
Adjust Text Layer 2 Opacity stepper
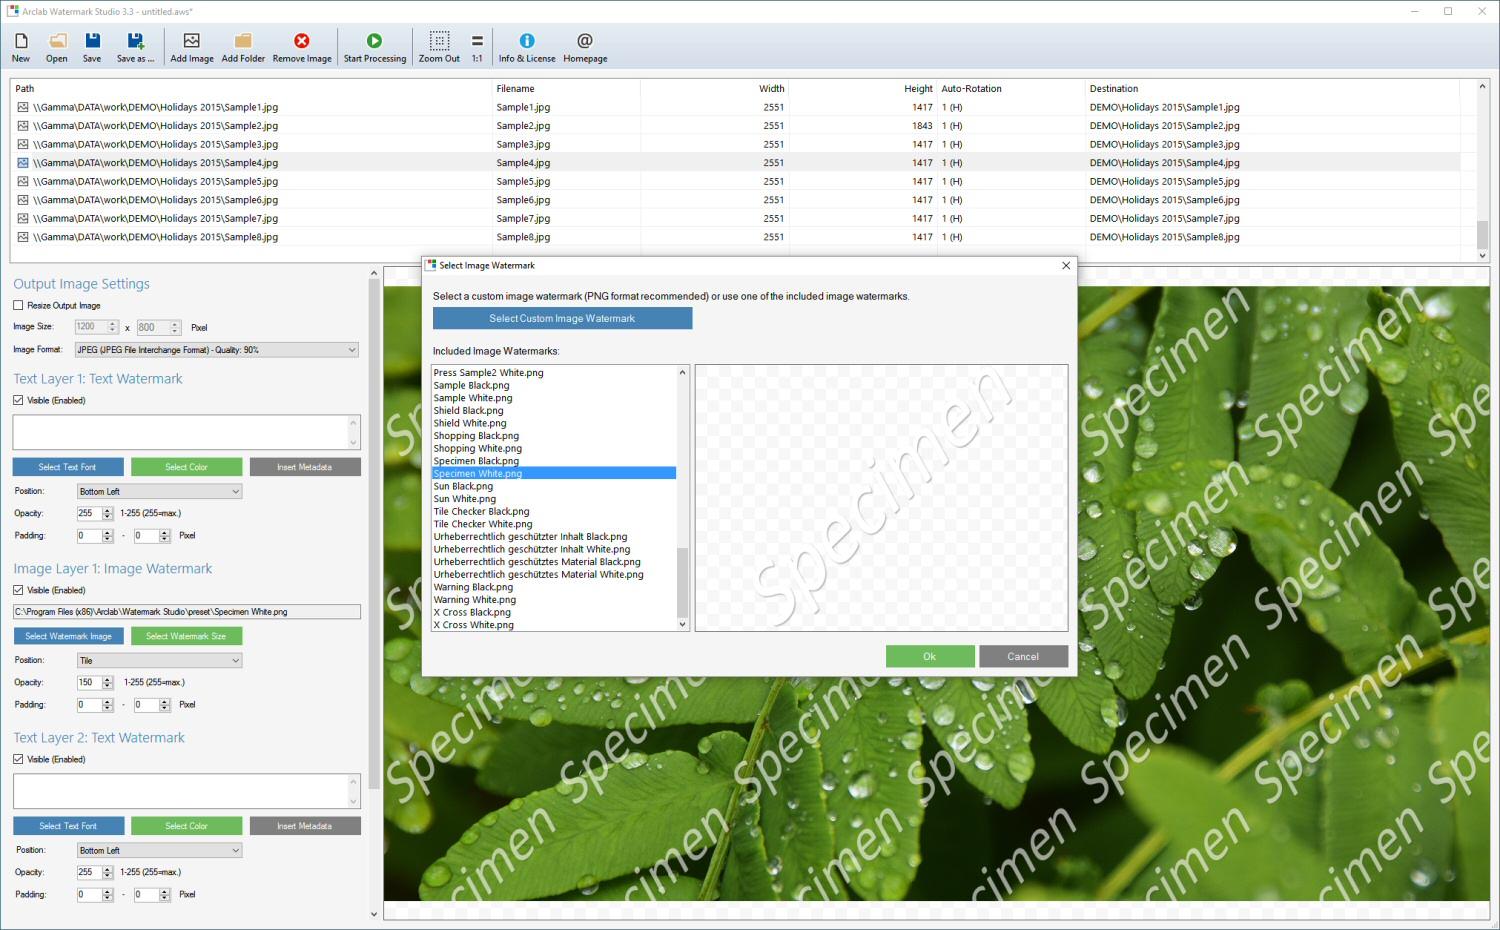107,872
